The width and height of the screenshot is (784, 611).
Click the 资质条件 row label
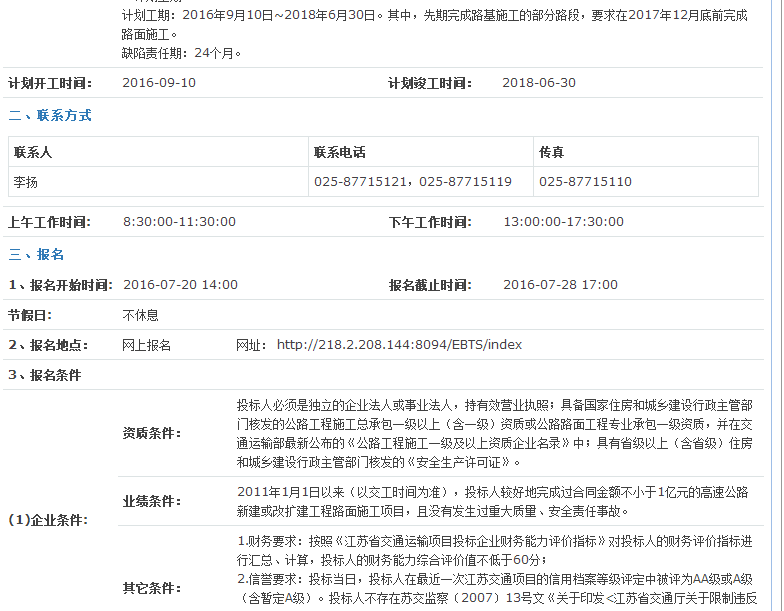pyautogui.click(x=152, y=433)
